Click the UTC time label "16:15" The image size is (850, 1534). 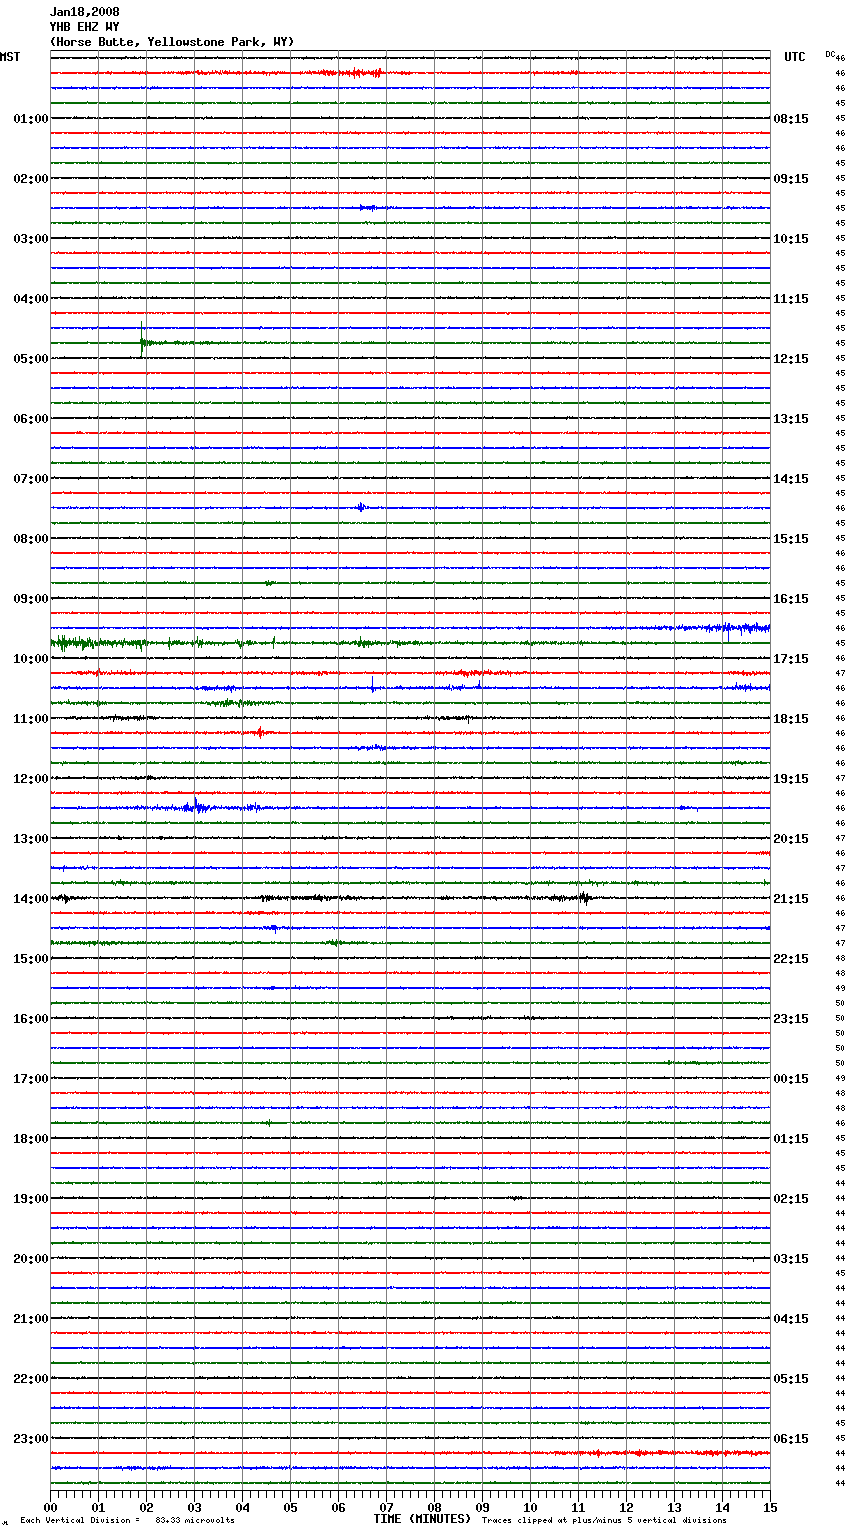click(791, 599)
